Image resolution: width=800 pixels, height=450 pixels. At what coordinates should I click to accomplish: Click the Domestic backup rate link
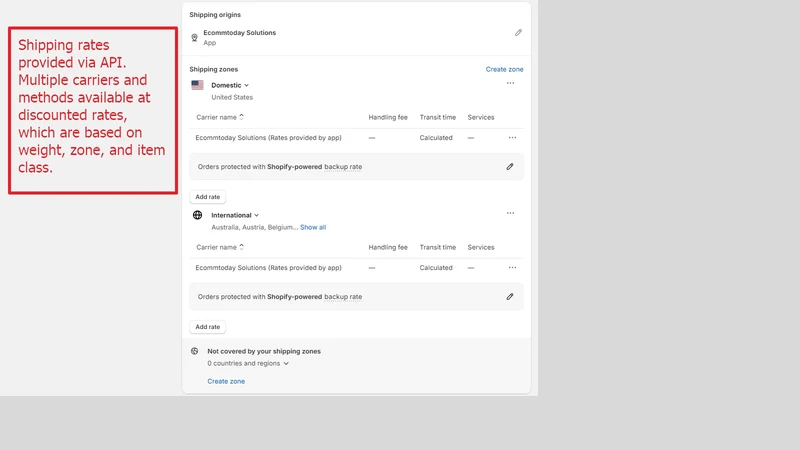point(343,167)
